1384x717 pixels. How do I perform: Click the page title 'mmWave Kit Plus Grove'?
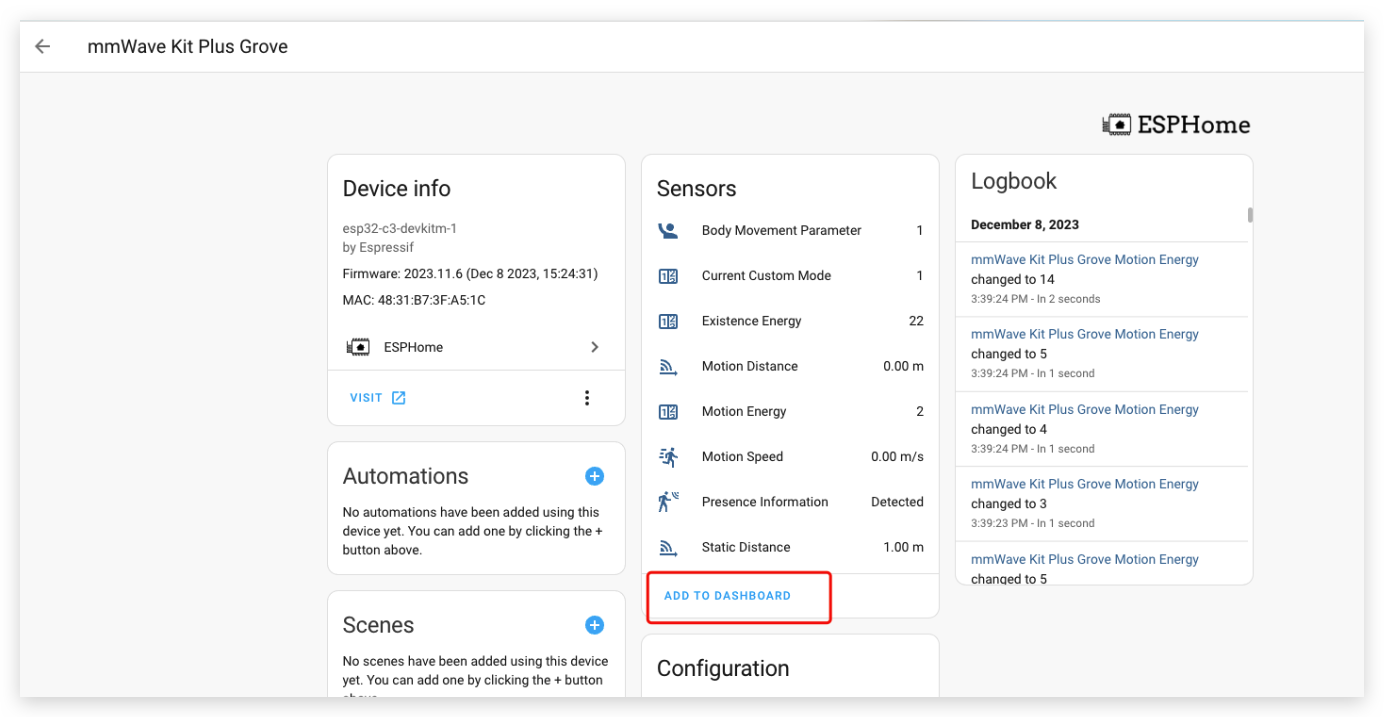tap(188, 46)
